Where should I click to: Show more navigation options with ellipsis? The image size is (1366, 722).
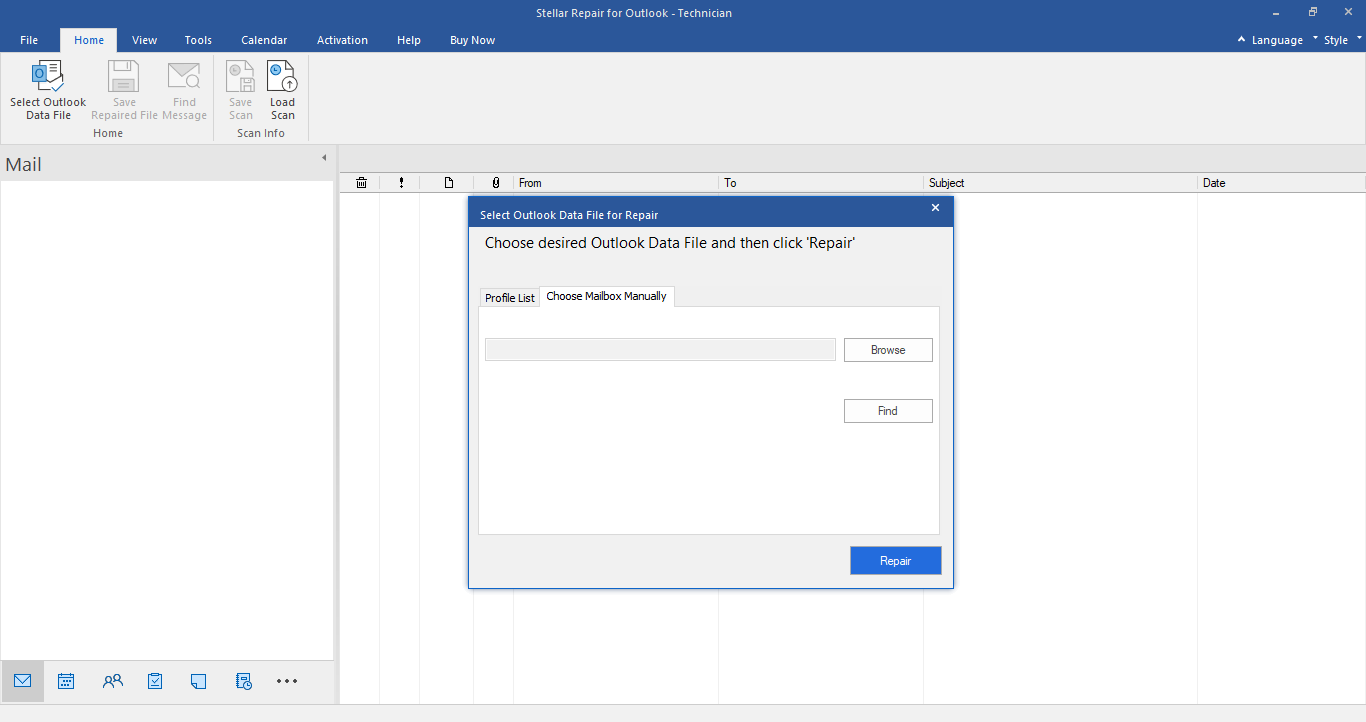[287, 681]
